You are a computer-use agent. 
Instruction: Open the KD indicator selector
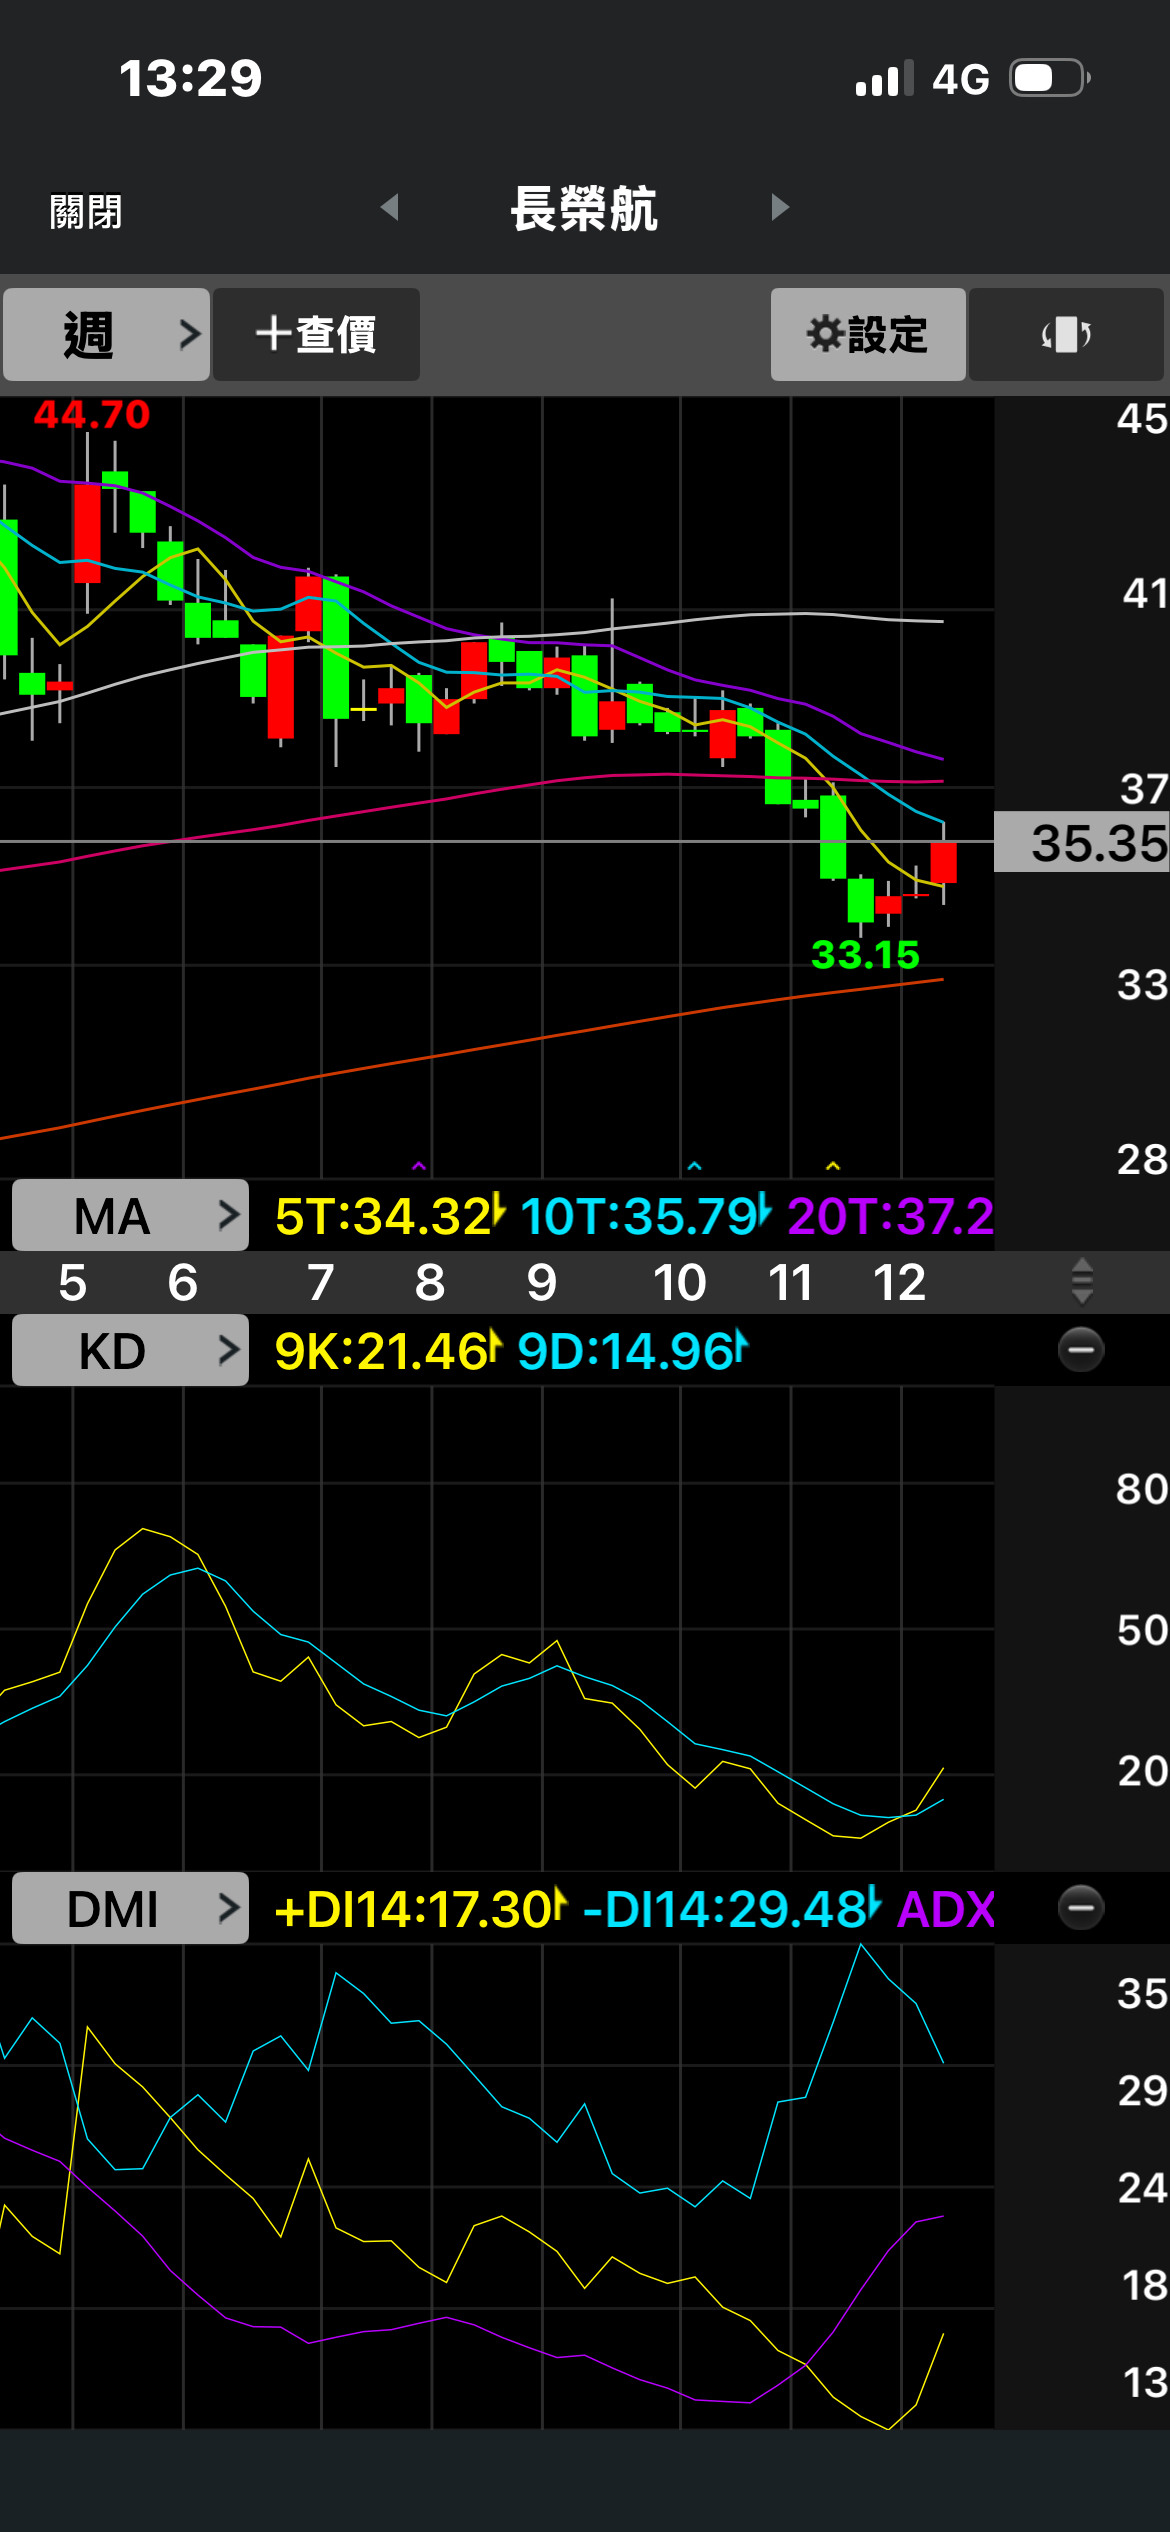130,1351
